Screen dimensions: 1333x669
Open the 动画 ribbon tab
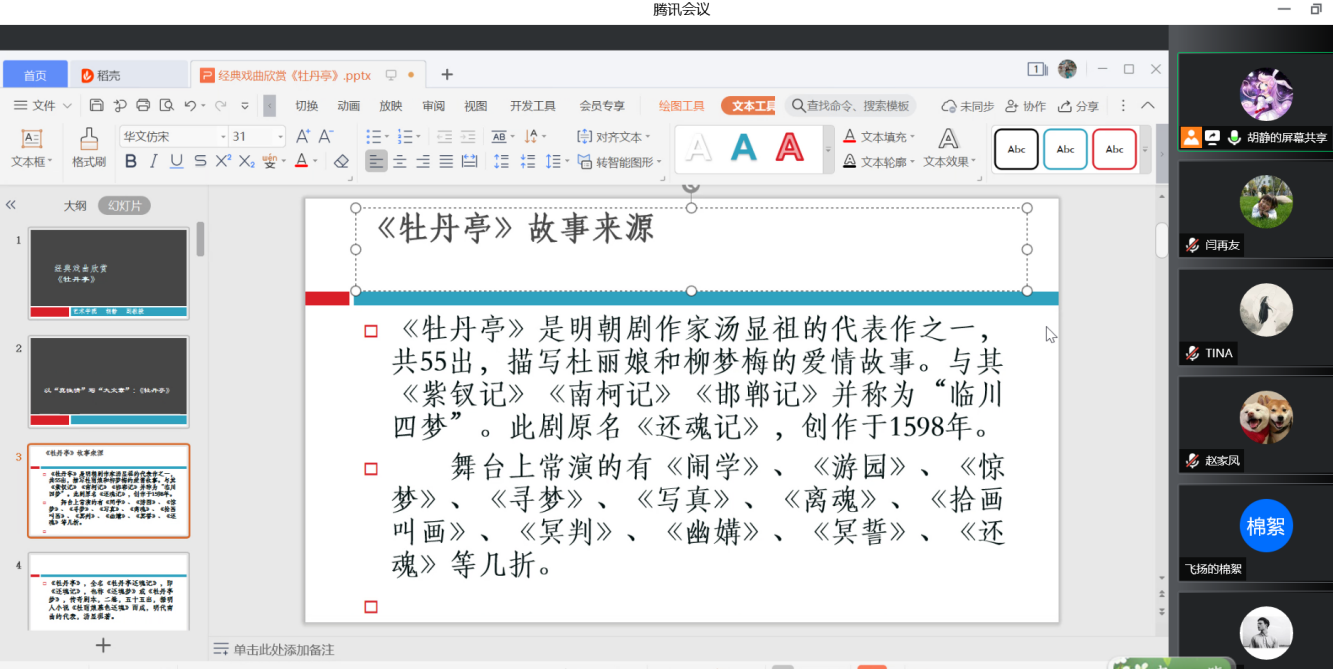click(348, 106)
